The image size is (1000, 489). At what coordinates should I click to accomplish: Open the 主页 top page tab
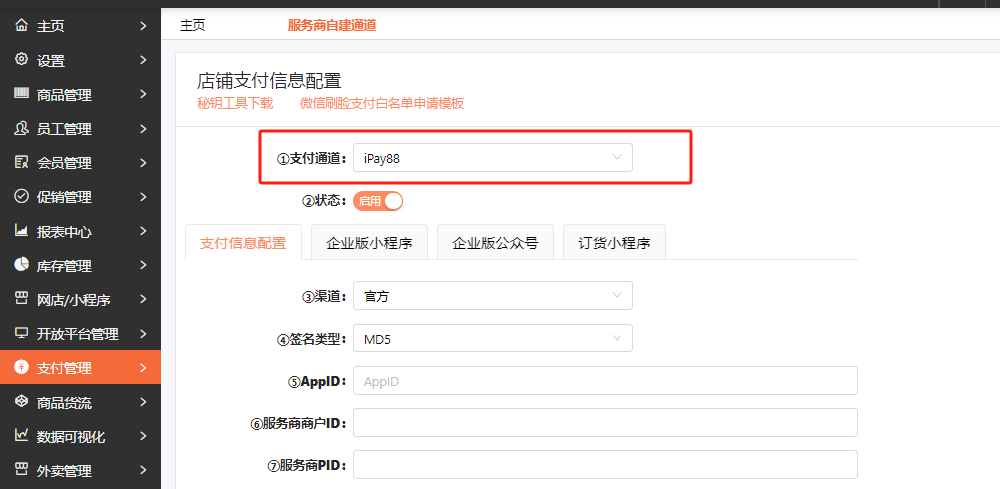coord(193,26)
